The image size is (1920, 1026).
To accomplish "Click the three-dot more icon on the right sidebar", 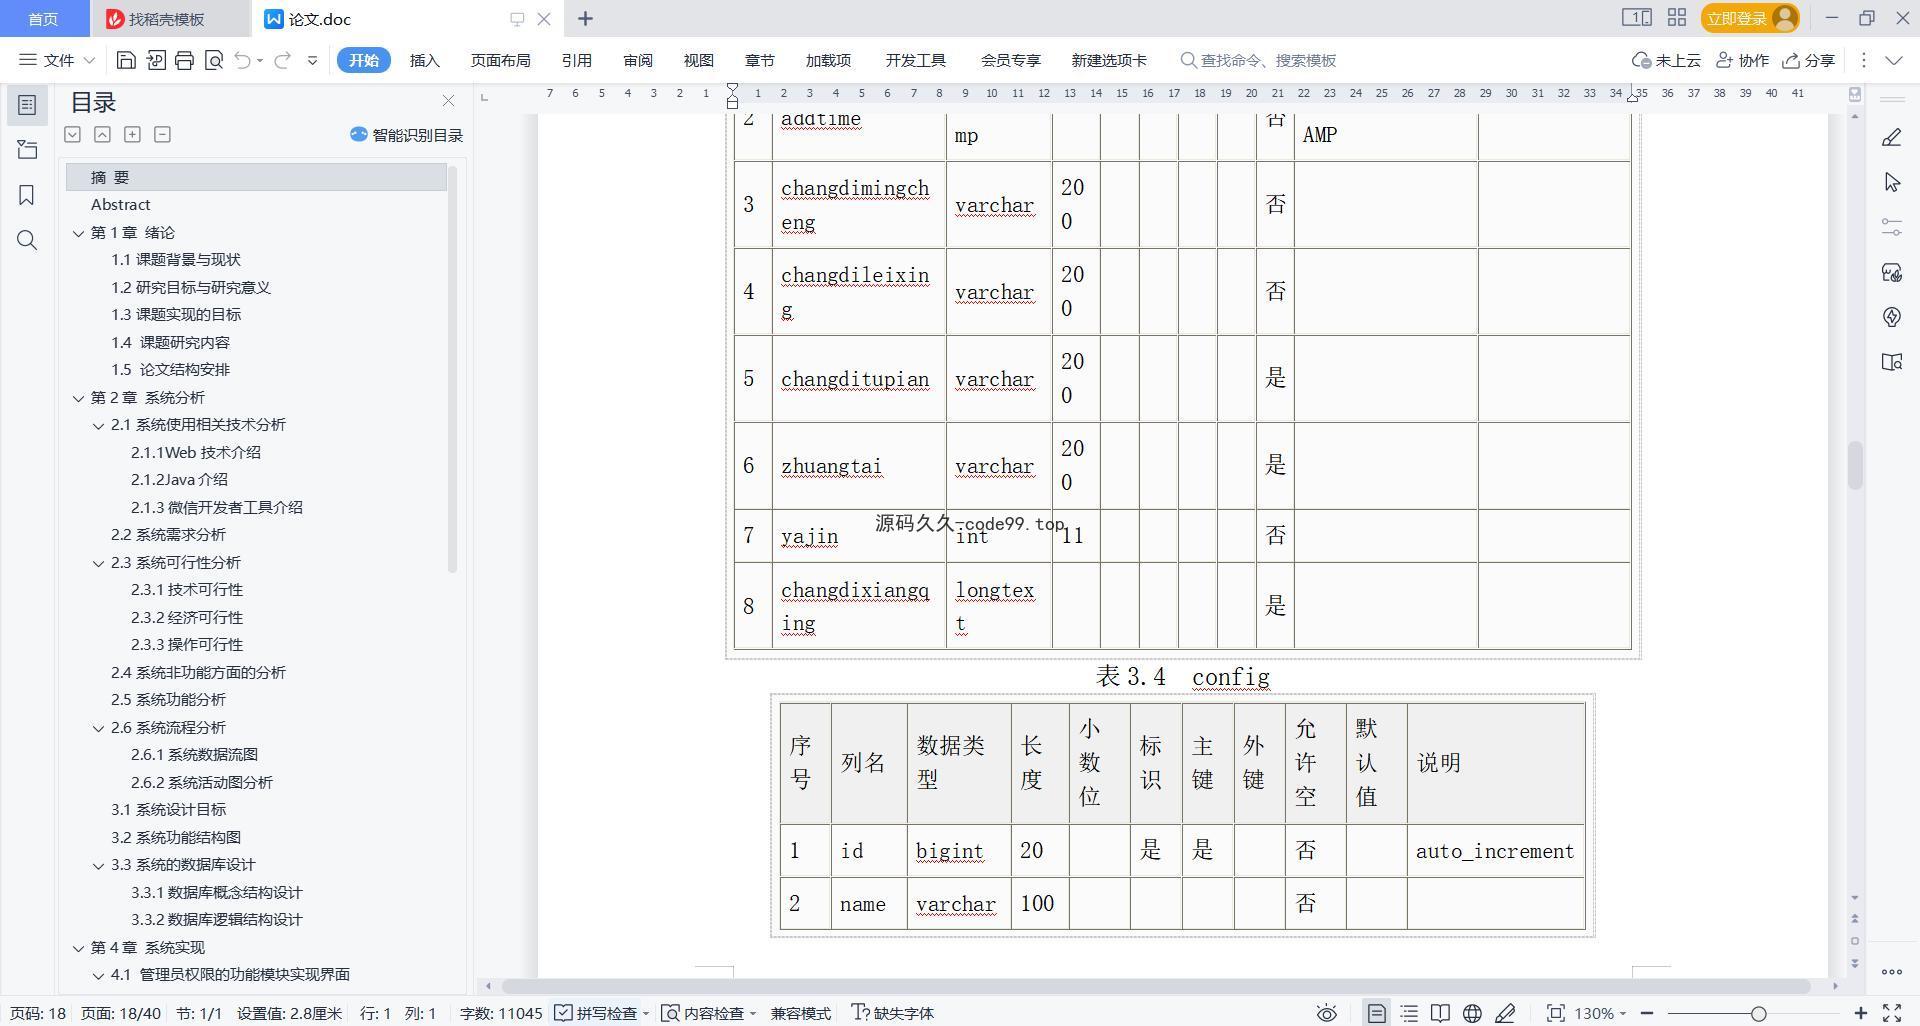I will pos(1891,971).
